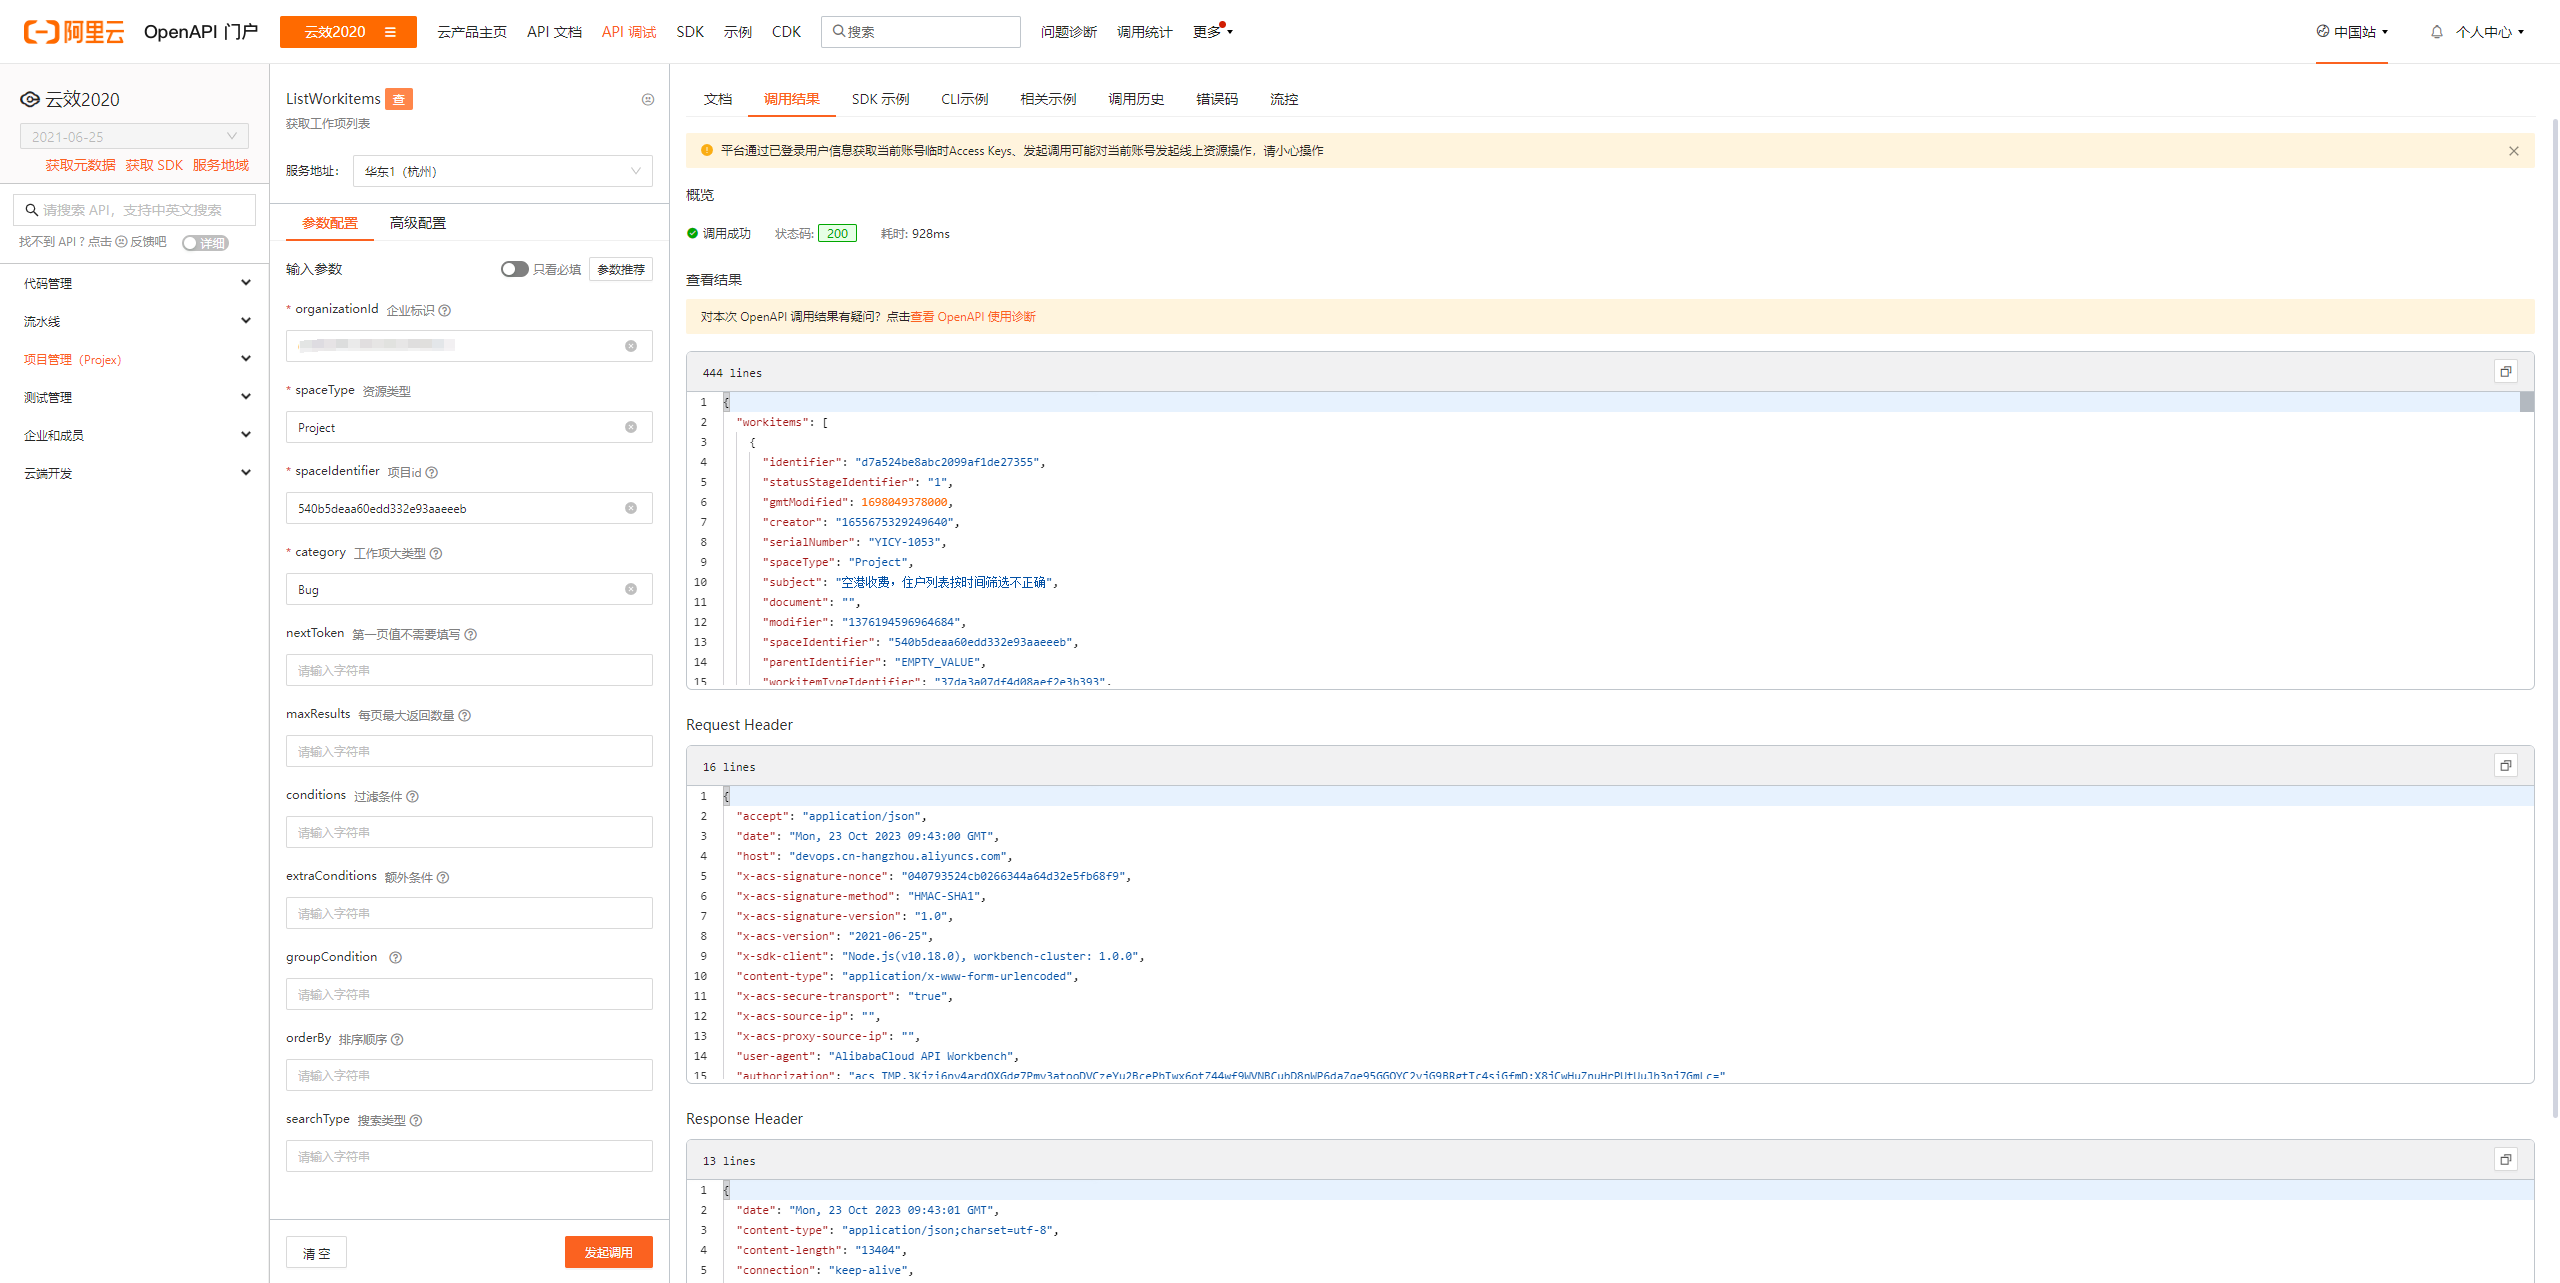
Task: Focus the nextToken input field
Action: click(469, 670)
